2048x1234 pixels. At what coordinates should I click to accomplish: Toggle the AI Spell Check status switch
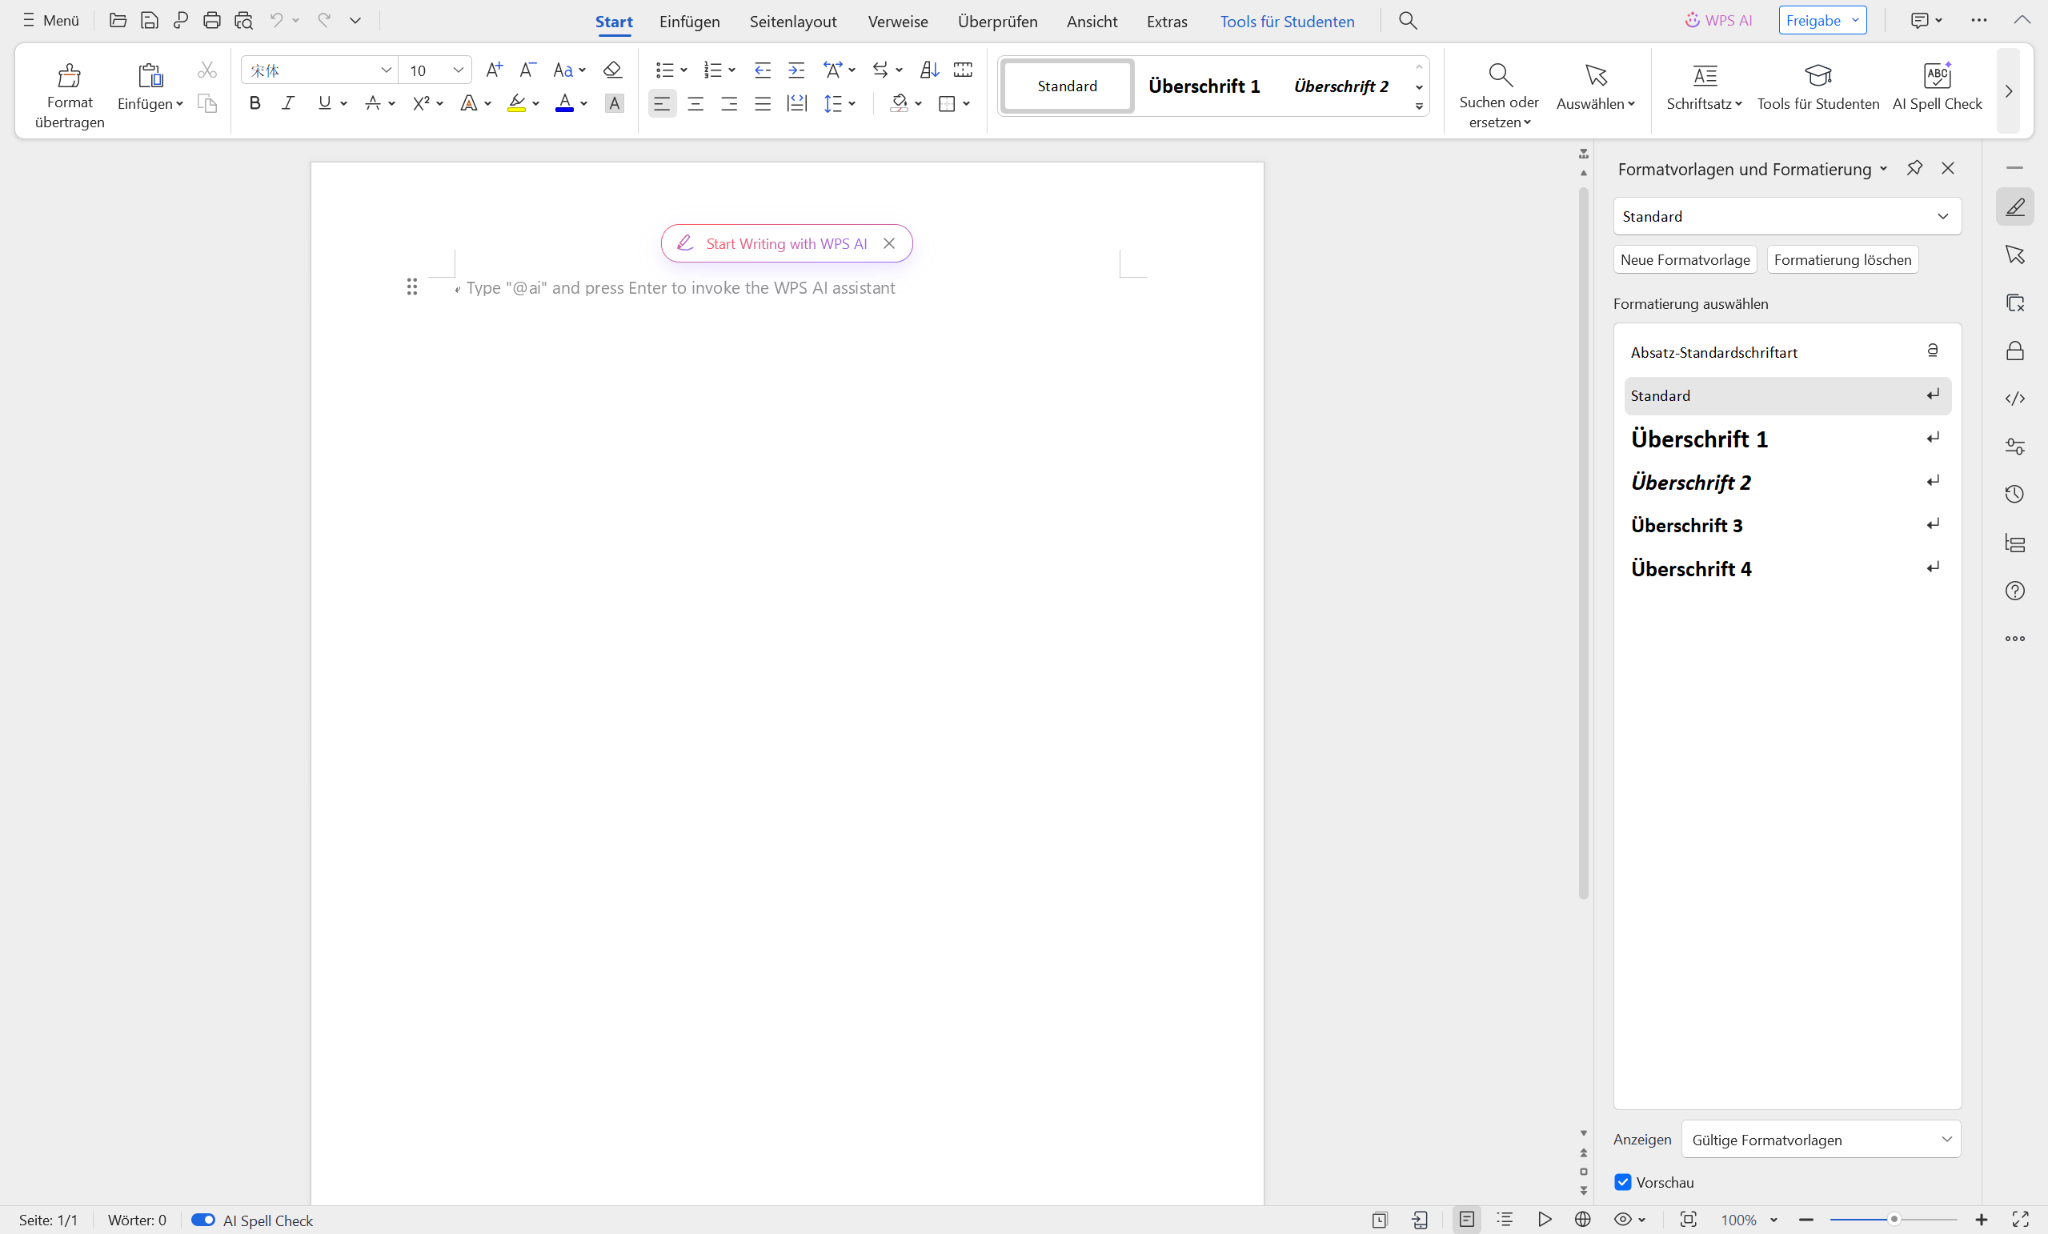203,1220
